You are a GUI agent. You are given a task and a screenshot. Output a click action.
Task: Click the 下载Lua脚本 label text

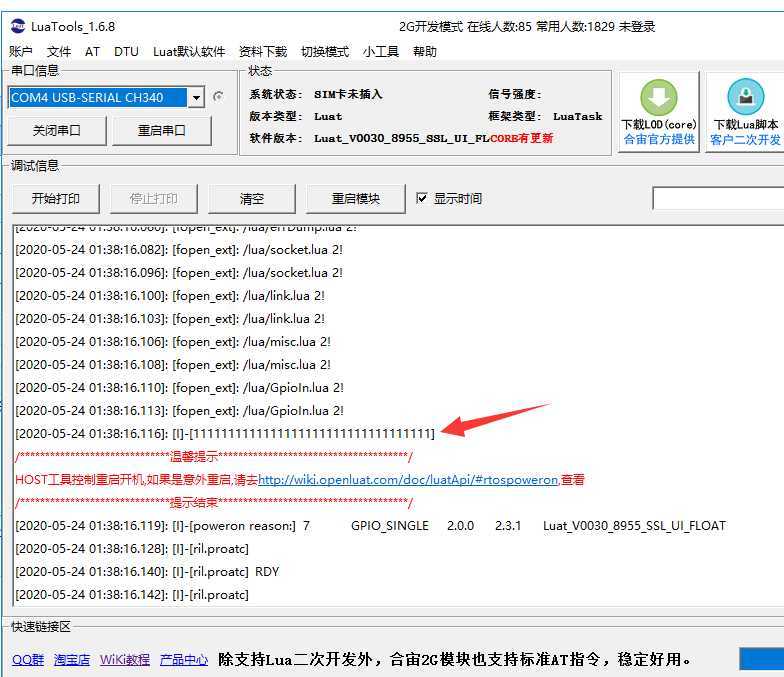746,124
